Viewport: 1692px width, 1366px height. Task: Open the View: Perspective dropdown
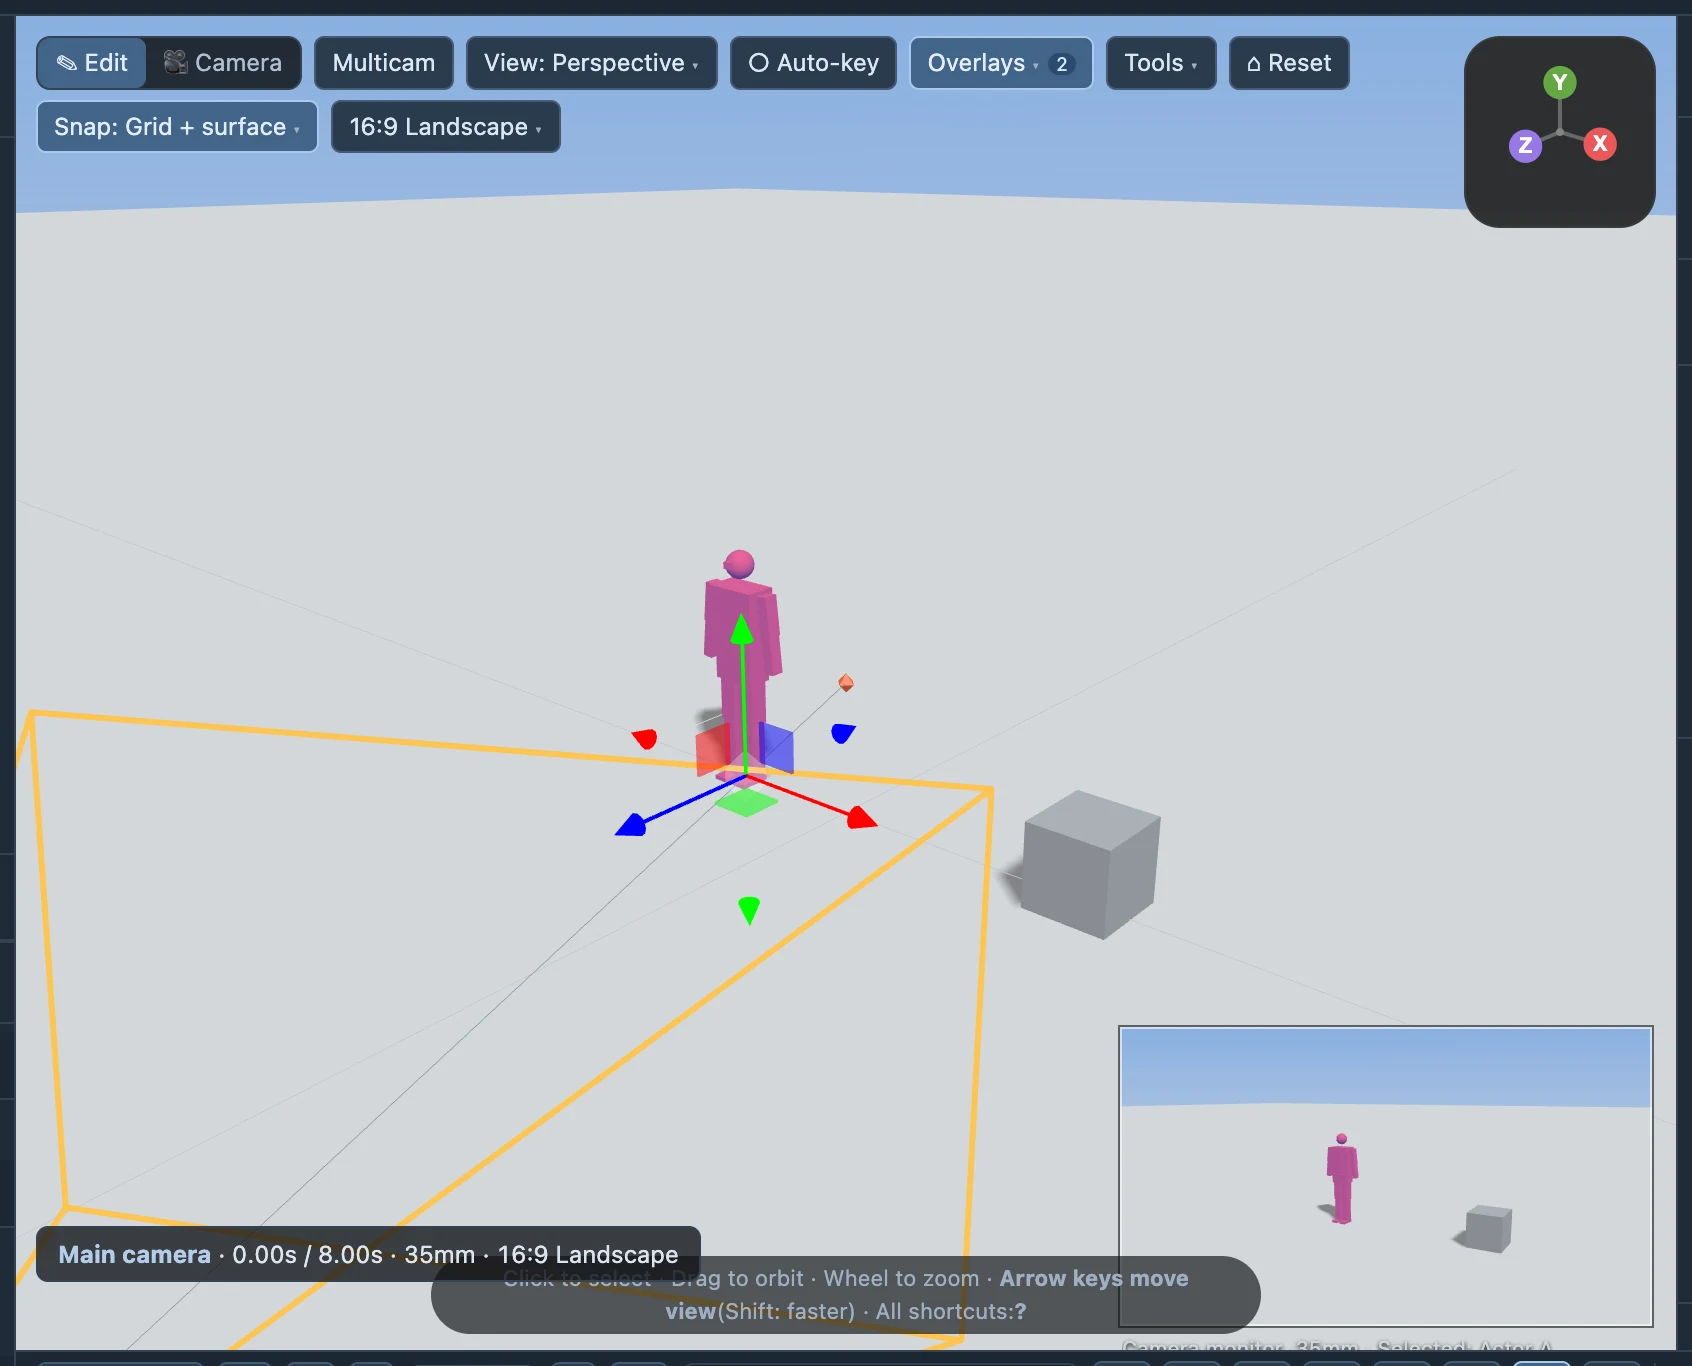(592, 63)
